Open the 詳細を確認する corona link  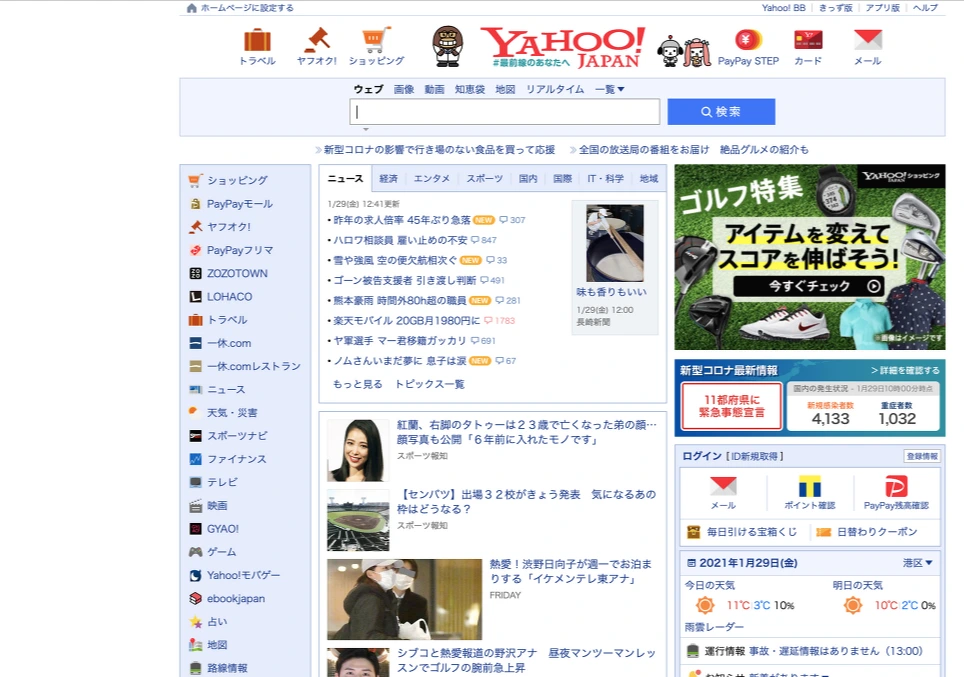pyautogui.click(x=905, y=370)
